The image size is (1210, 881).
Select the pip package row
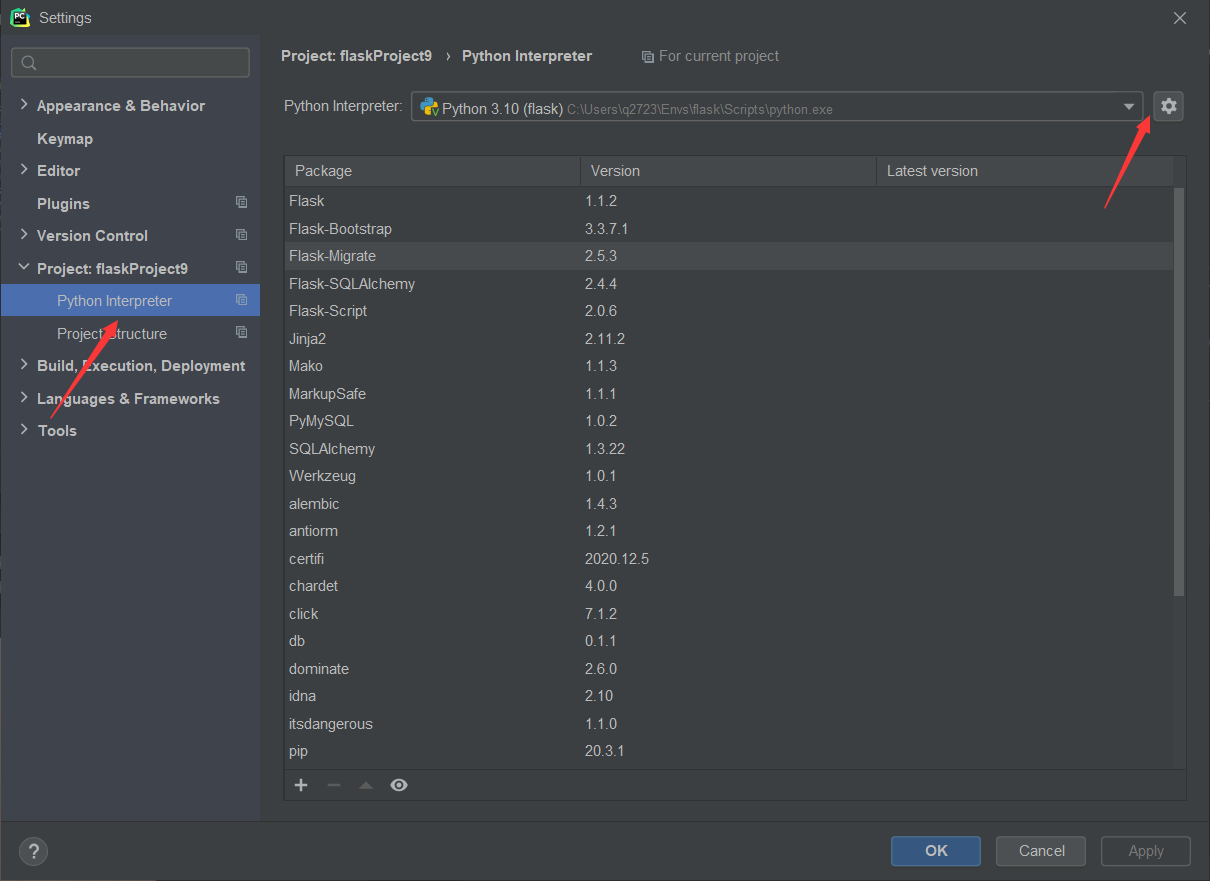pos(728,751)
